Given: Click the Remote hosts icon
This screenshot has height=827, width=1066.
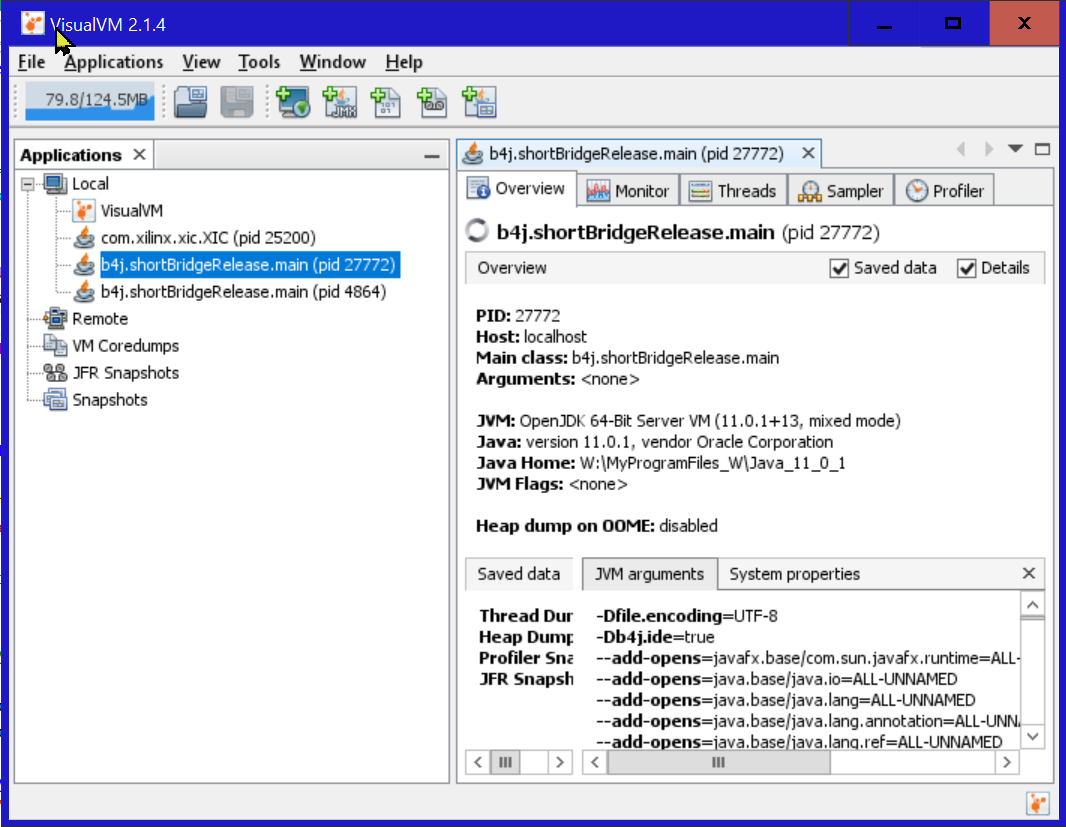Looking at the screenshot, I should 56,318.
